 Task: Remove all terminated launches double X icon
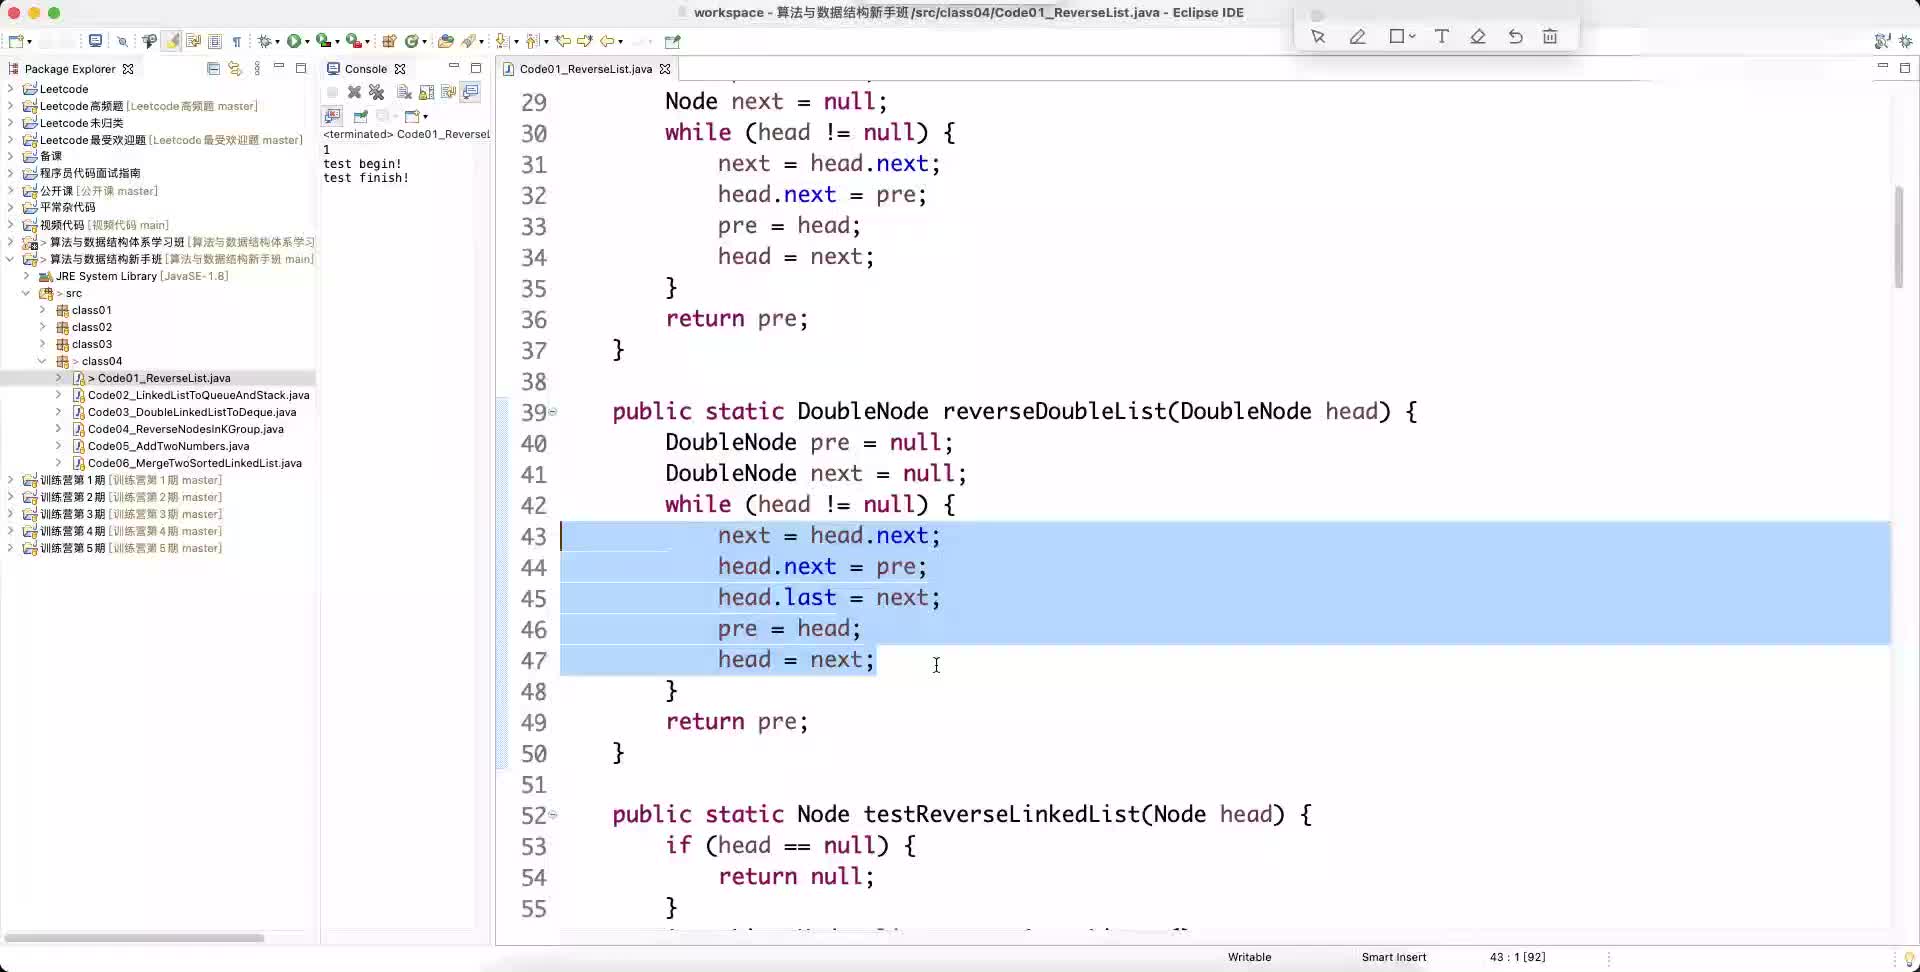(376, 92)
